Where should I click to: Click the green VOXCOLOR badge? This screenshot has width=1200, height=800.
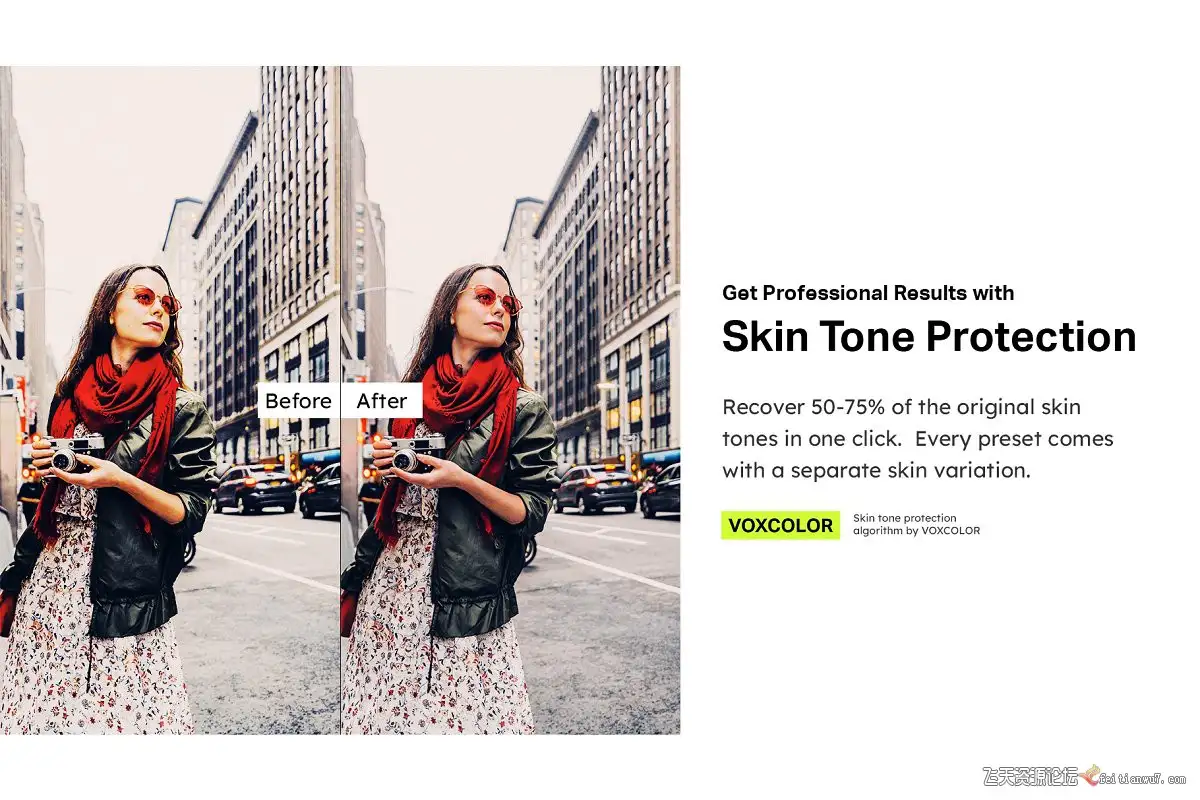tap(780, 525)
